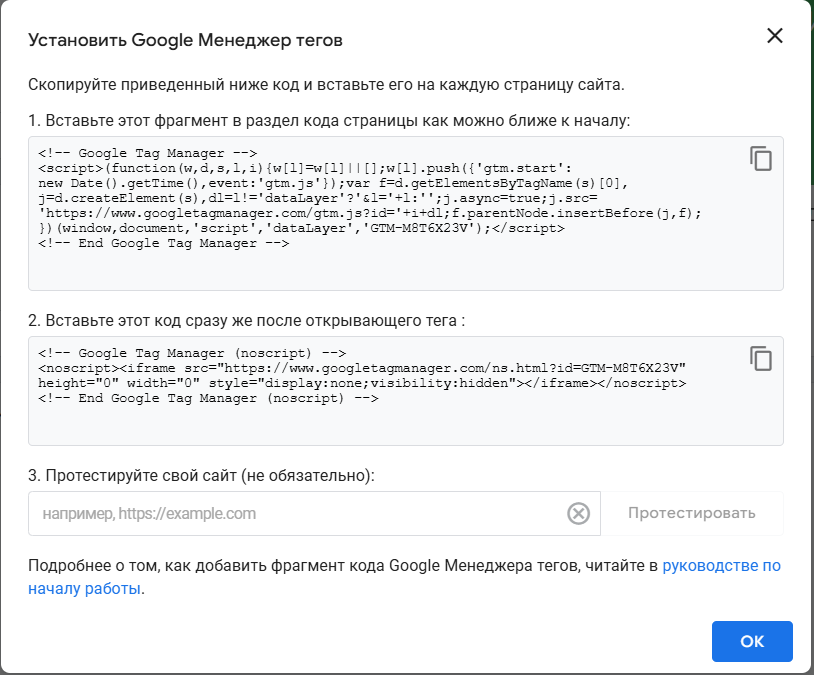Close the Tag Manager install dialog
This screenshot has width=814, height=675.
[775, 36]
